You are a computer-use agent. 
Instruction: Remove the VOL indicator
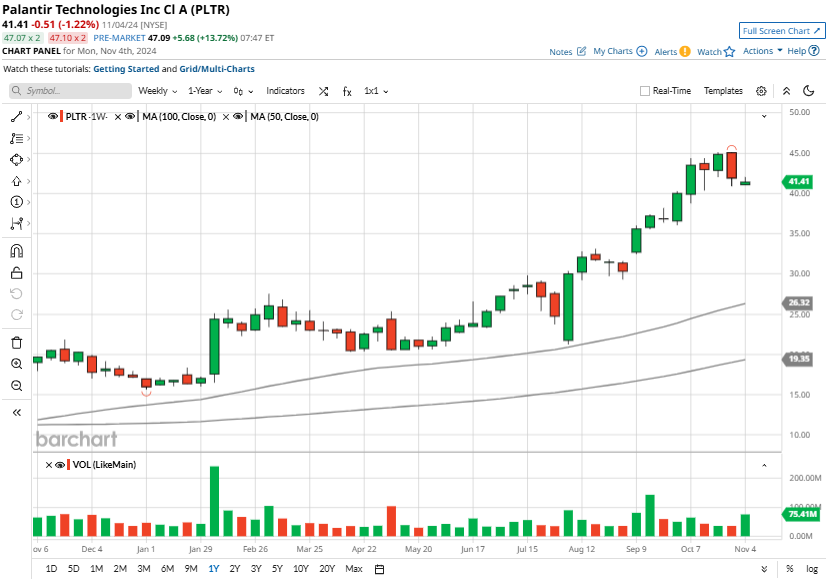[49, 465]
